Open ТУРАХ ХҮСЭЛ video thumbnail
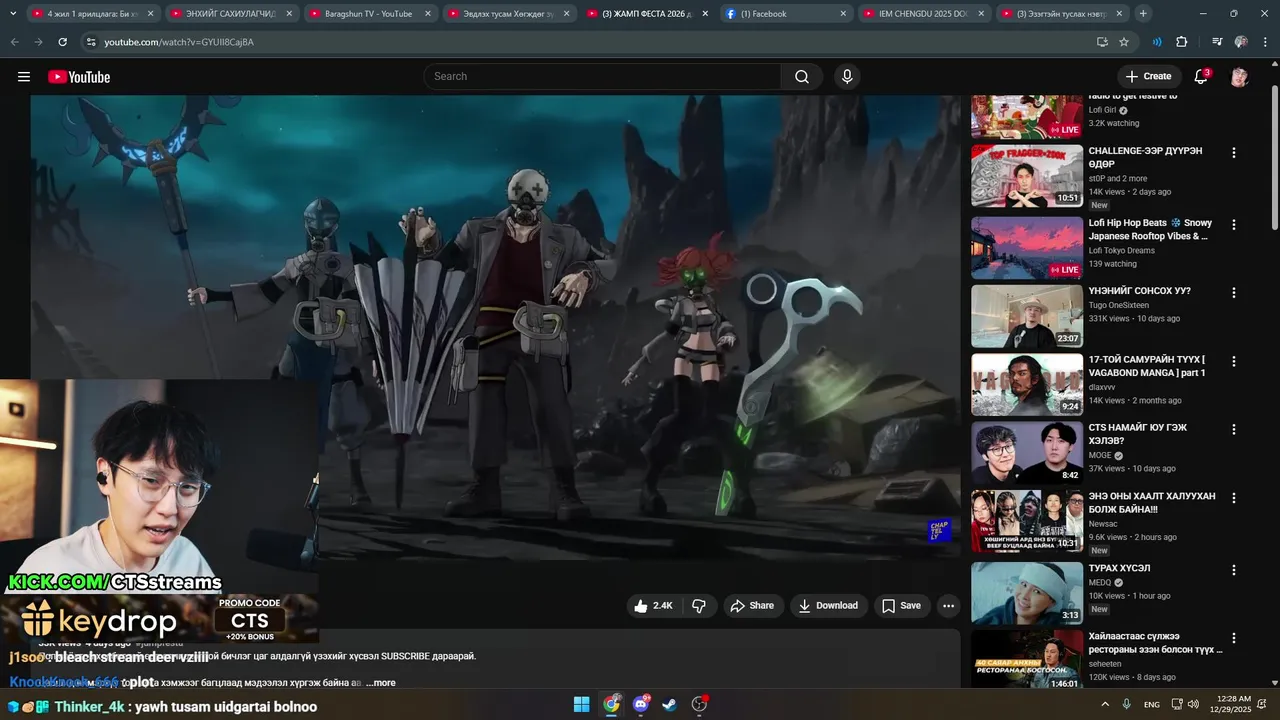 [1027, 593]
